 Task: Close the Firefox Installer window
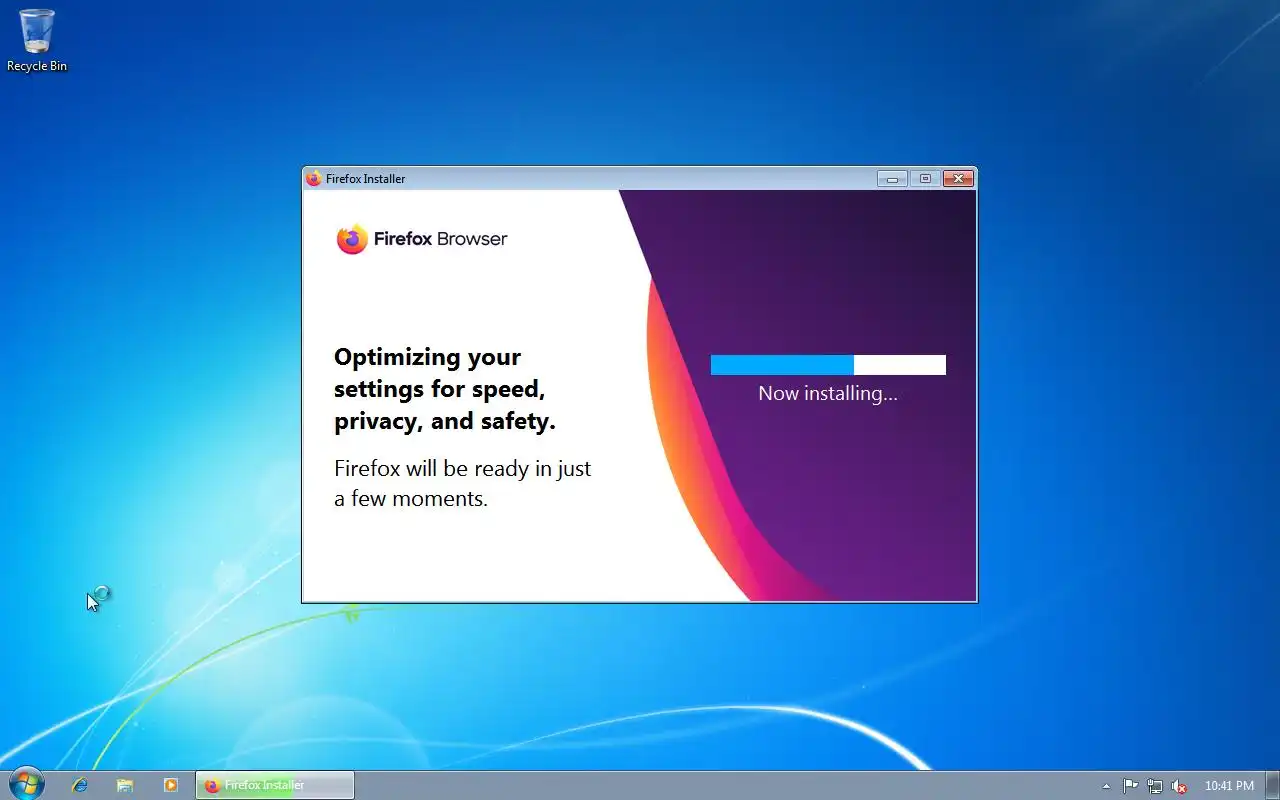point(958,179)
